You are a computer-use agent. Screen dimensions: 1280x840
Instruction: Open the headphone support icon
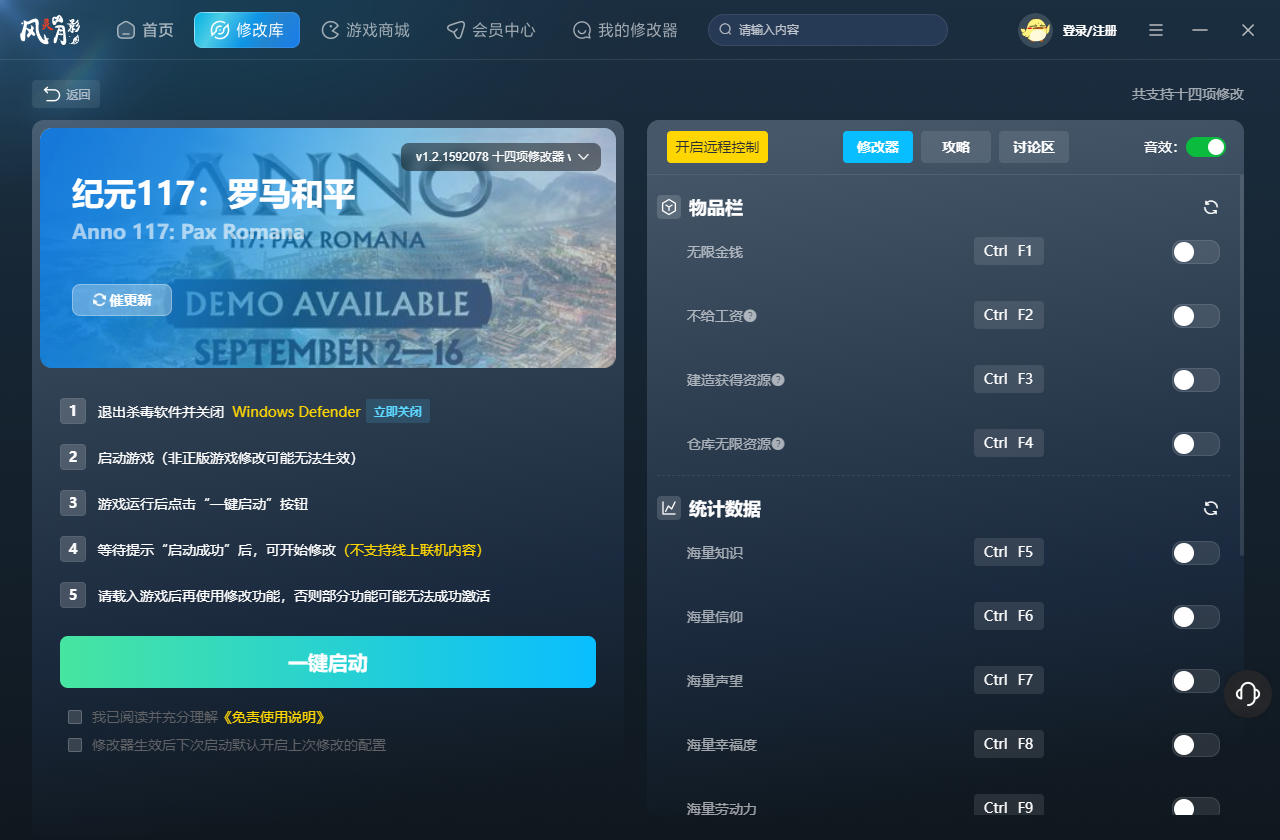1247,693
